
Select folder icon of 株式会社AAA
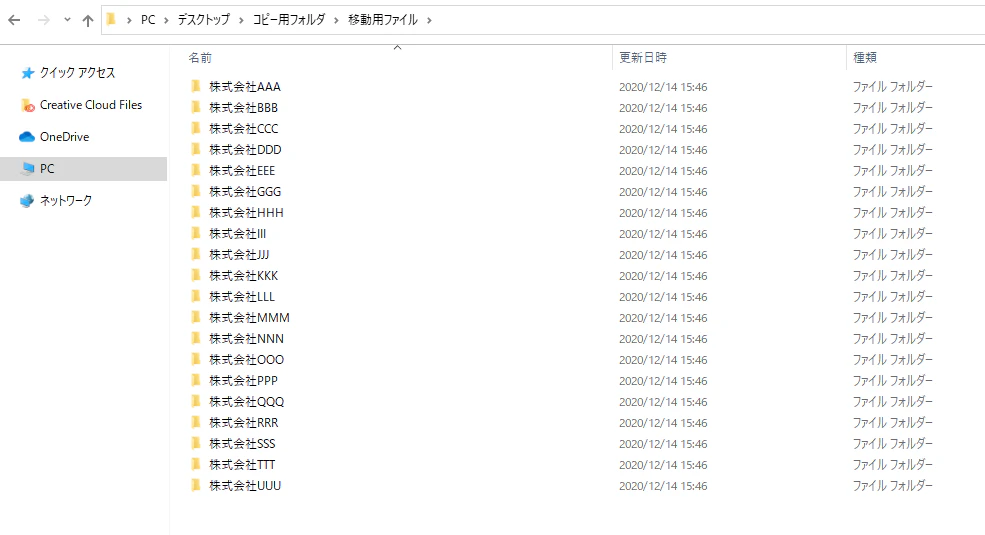[x=196, y=86]
